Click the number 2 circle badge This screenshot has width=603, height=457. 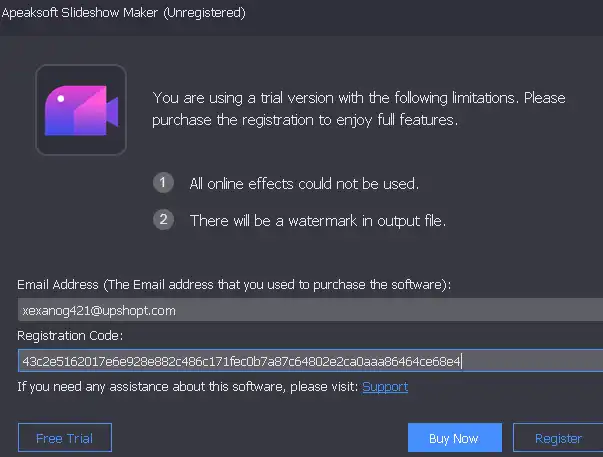tap(164, 220)
